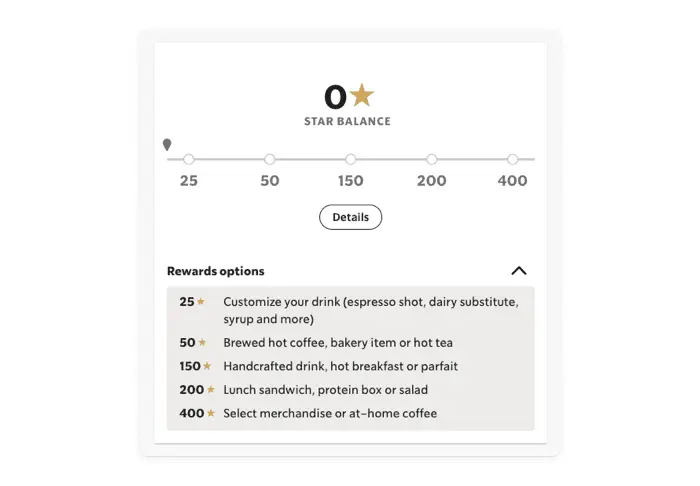
Task: Click Lunch sandwich reward row
Action: 325,390
